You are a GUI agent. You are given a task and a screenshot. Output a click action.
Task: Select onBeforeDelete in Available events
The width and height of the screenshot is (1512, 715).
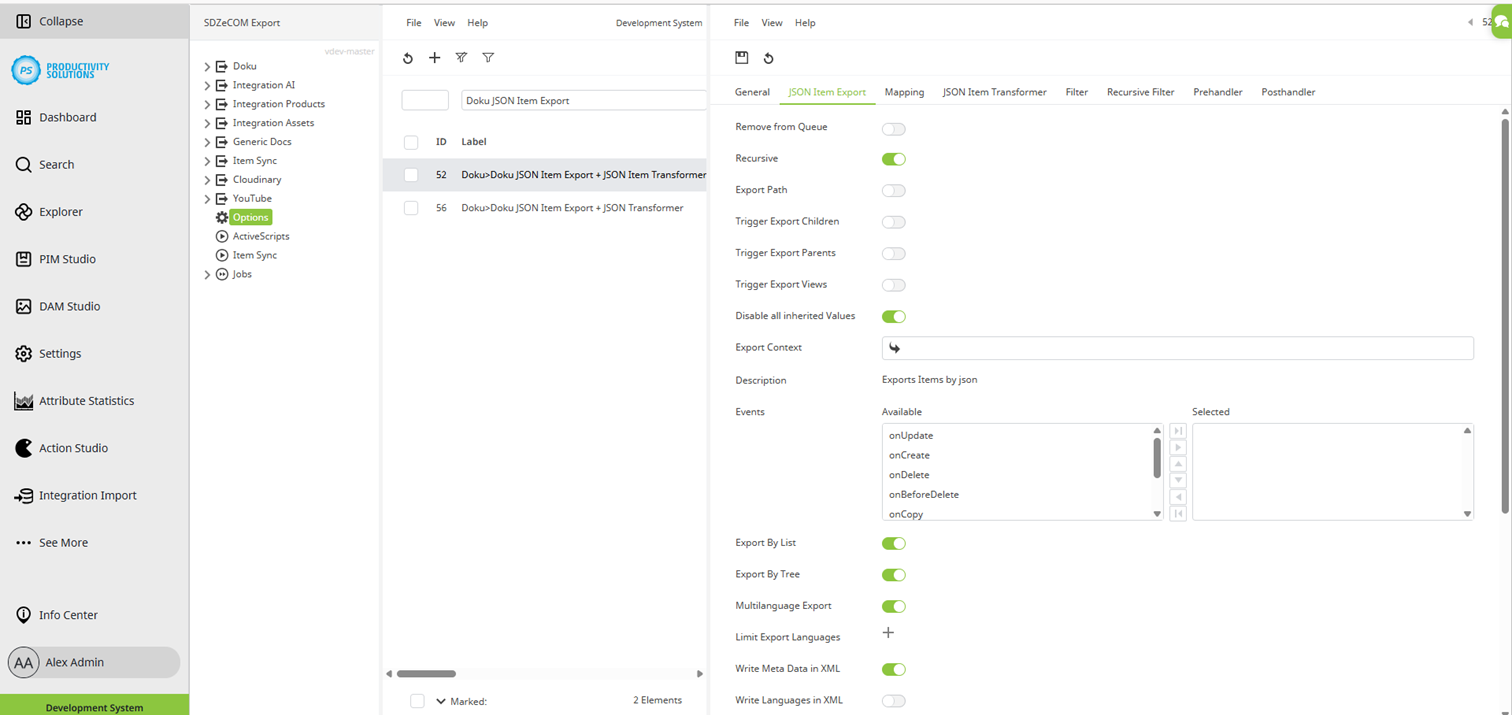click(x=924, y=495)
